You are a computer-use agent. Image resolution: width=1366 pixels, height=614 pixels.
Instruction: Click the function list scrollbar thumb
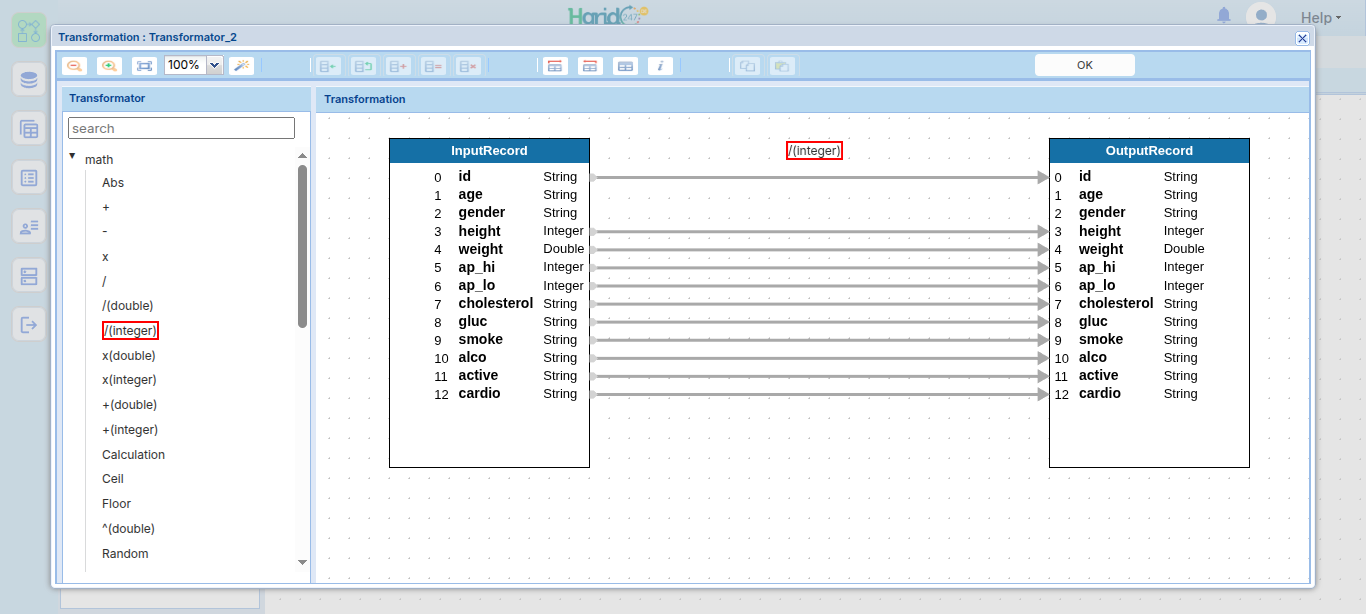(302, 246)
